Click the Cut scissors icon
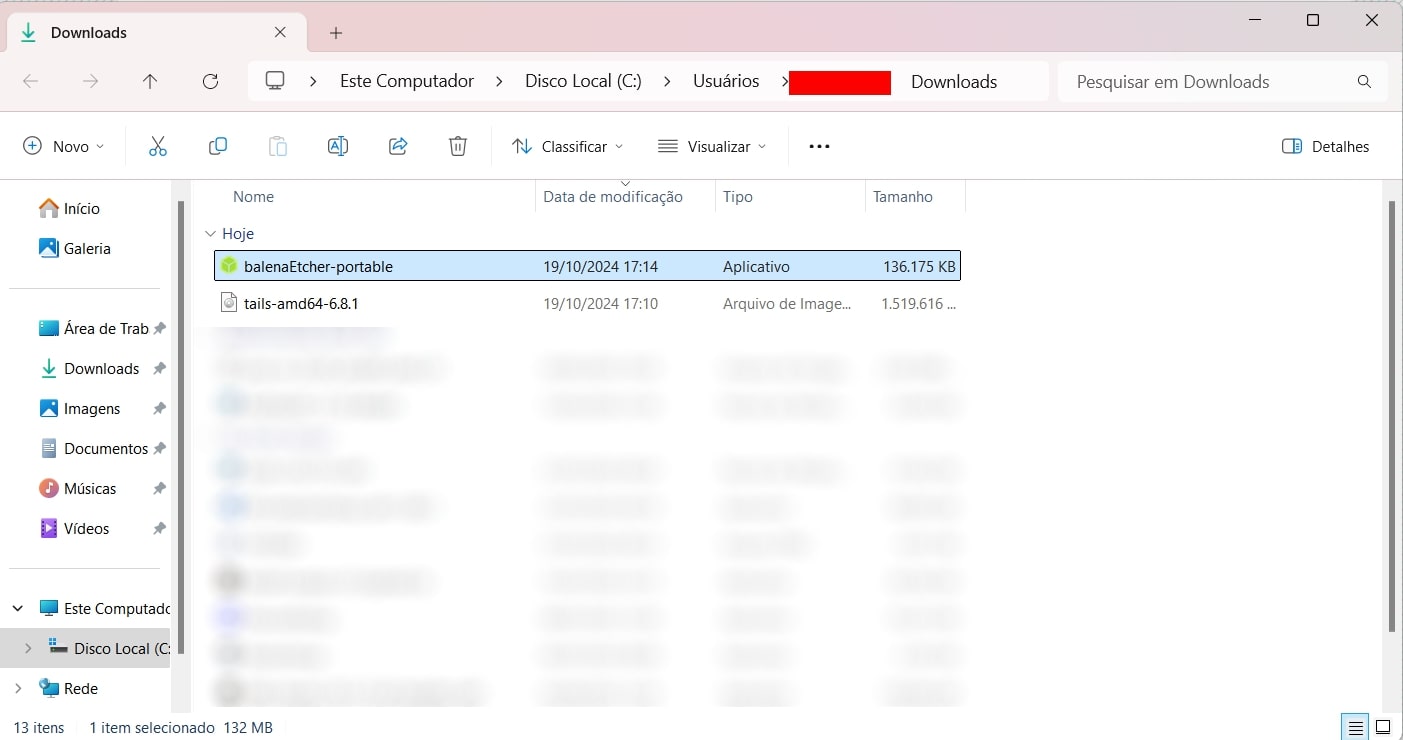This screenshot has width=1403, height=740. tap(157, 146)
